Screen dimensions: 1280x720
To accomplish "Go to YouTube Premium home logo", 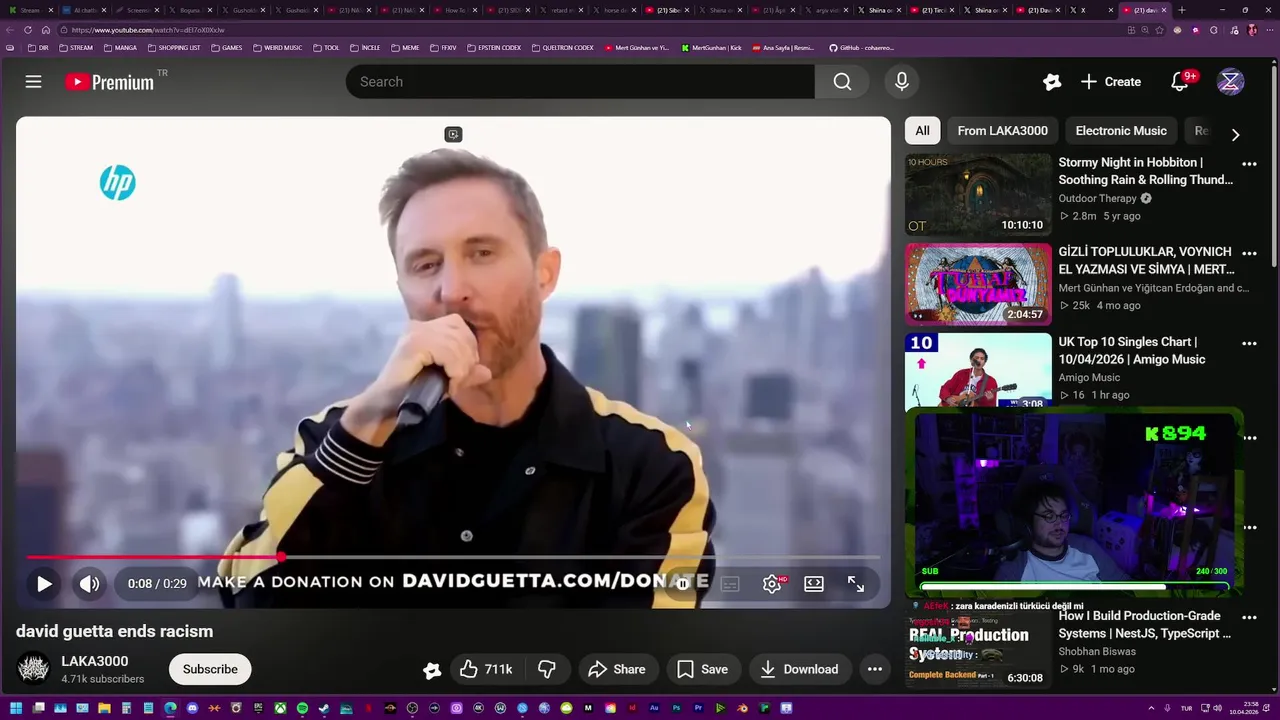I will [110, 82].
